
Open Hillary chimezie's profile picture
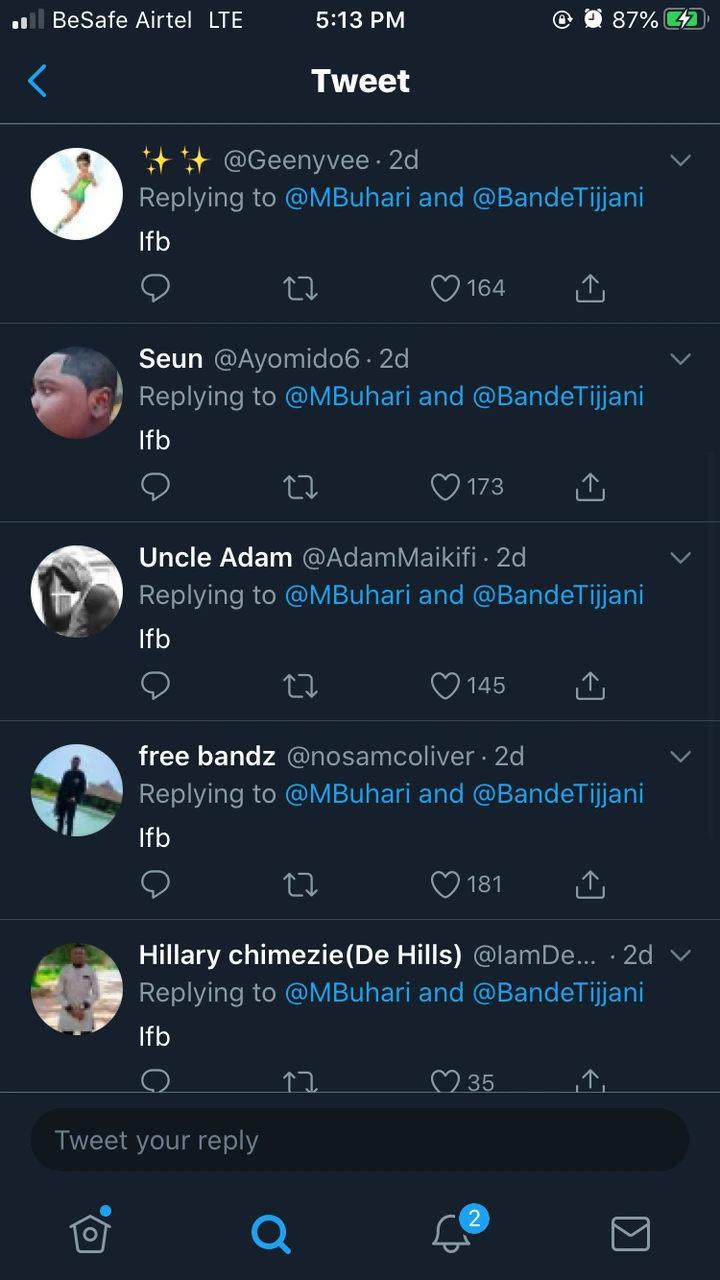point(77,989)
